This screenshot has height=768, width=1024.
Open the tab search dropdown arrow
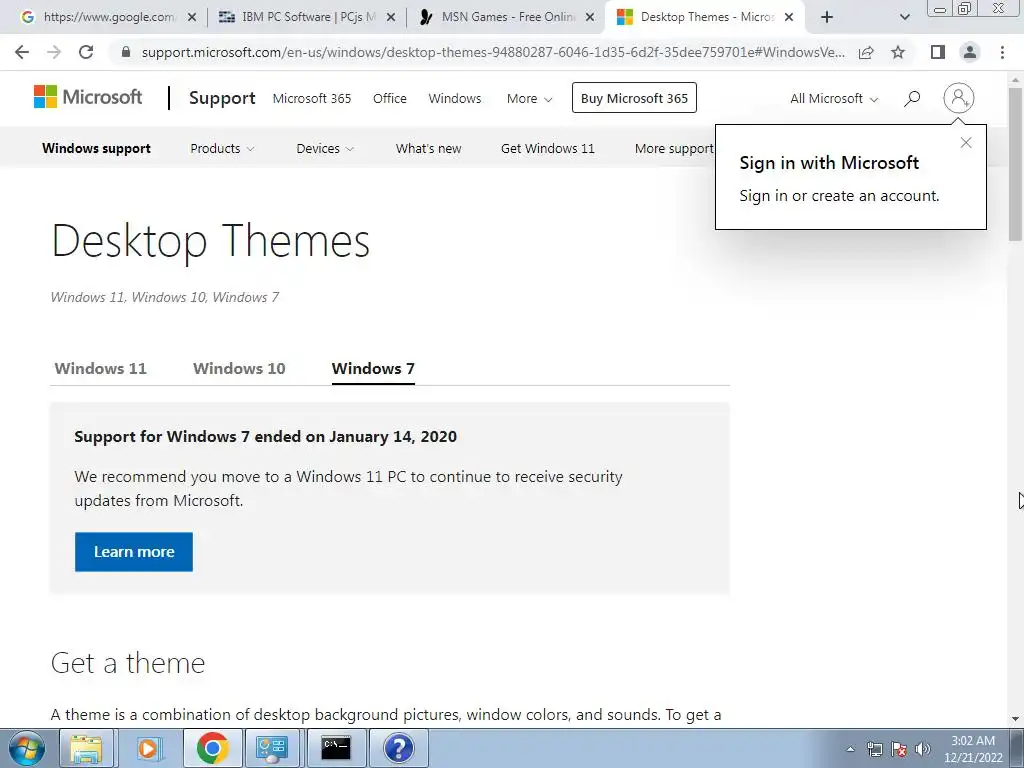pyautogui.click(x=904, y=18)
